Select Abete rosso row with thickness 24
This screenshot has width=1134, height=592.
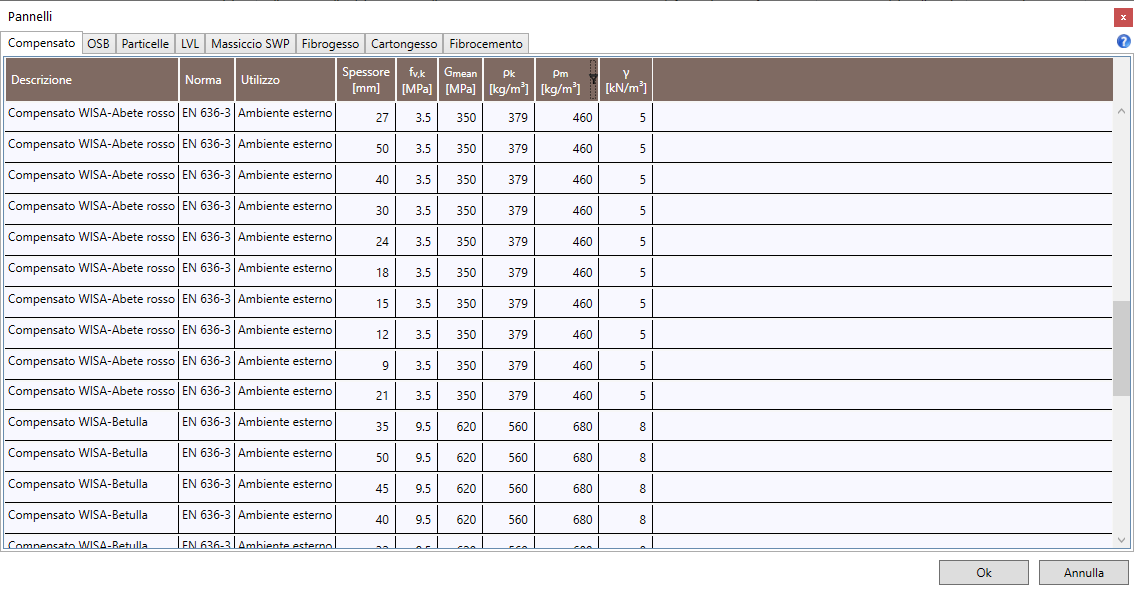pos(558,241)
